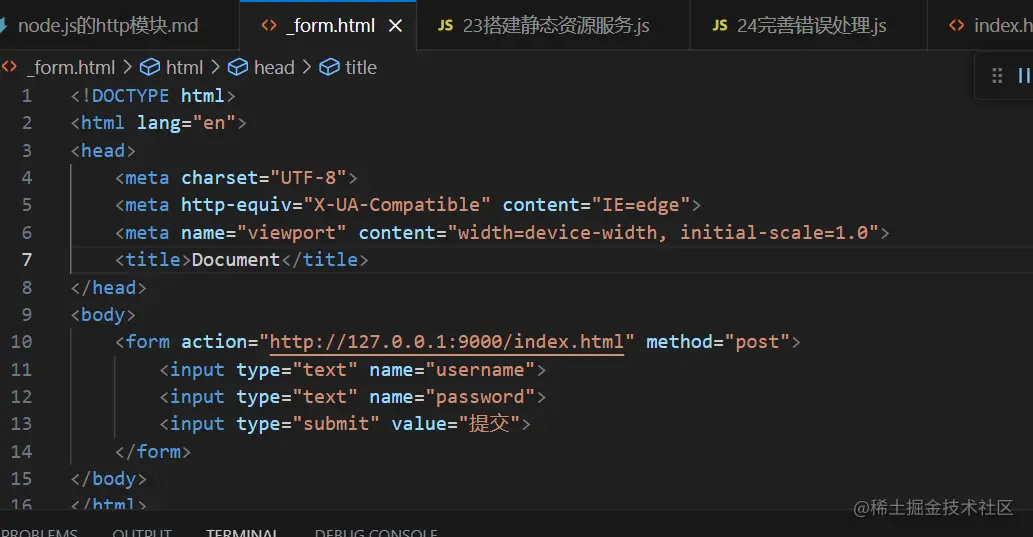This screenshot has width=1033, height=537.
Task: Click the "提交" value on line 13
Action: click(x=489, y=424)
